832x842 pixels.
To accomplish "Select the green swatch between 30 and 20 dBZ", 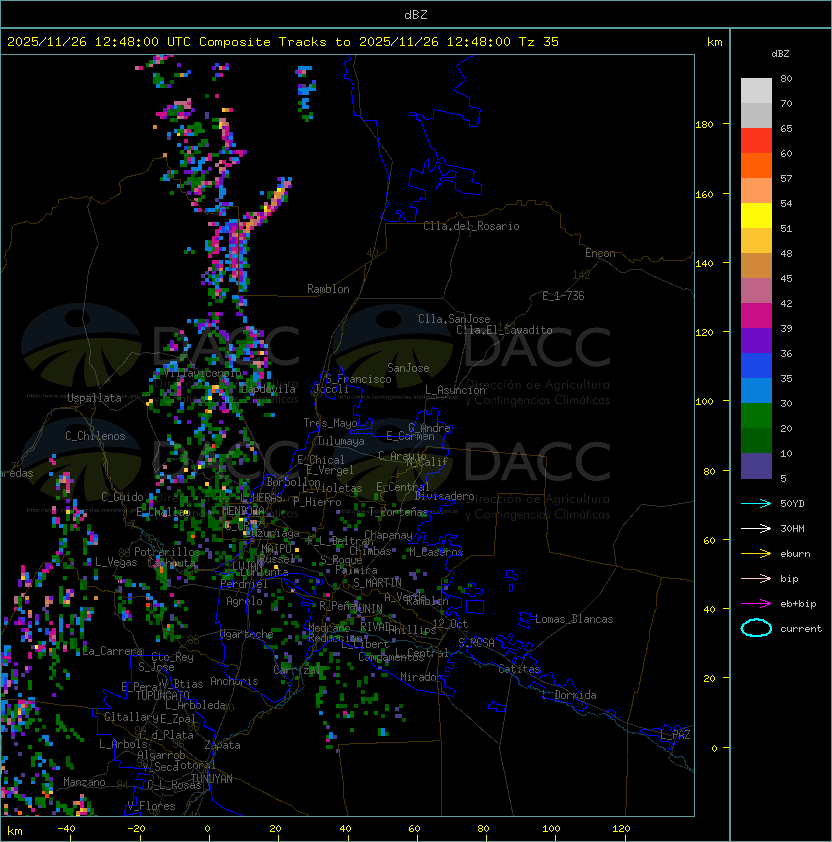I will [x=756, y=416].
